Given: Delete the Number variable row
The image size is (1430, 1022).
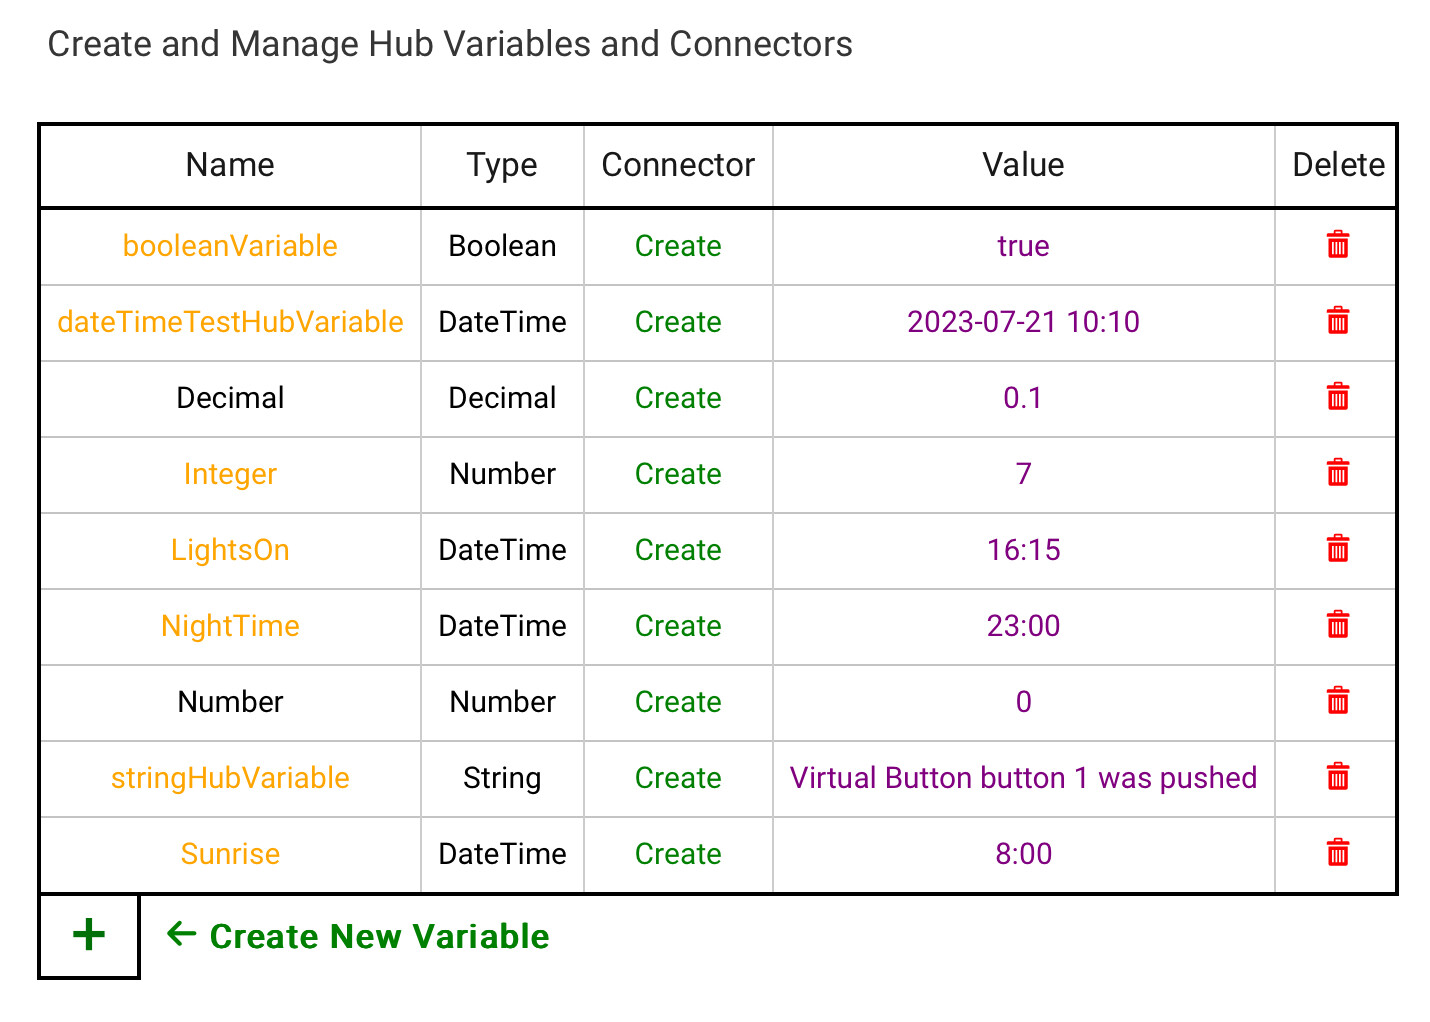Looking at the screenshot, I should [x=1337, y=701].
